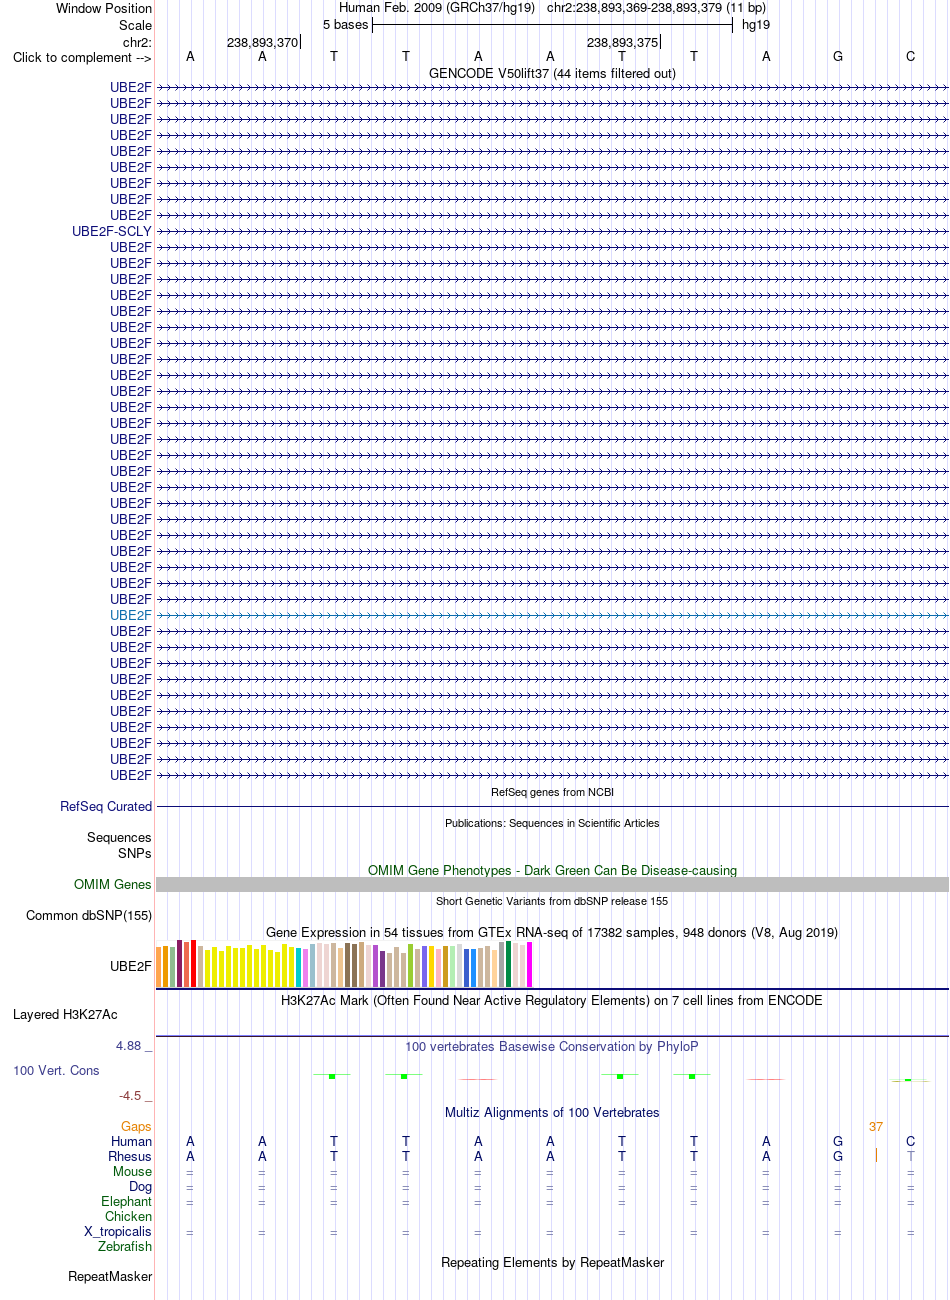Click the magenta bar in the GTEx chart
The width and height of the screenshot is (950, 1300).
(530, 965)
